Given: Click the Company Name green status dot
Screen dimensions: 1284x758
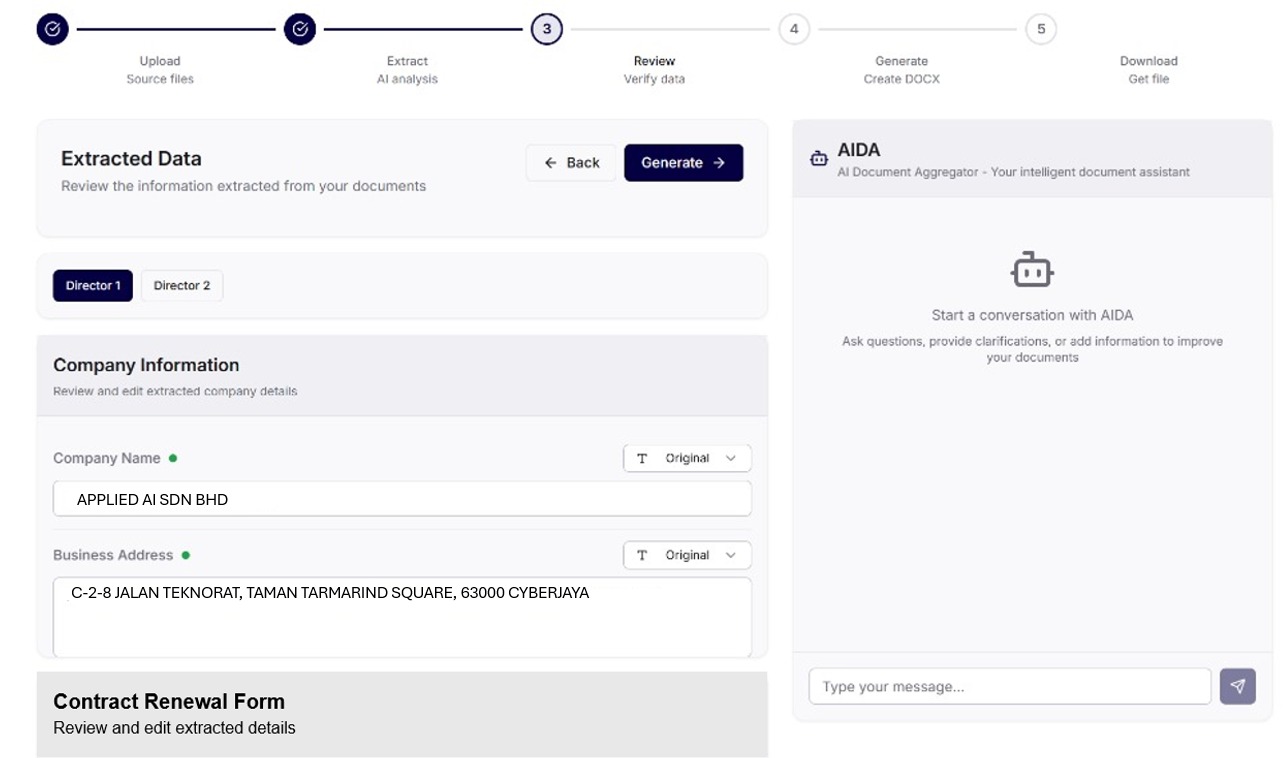Looking at the screenshot, I should coord(173,458).
